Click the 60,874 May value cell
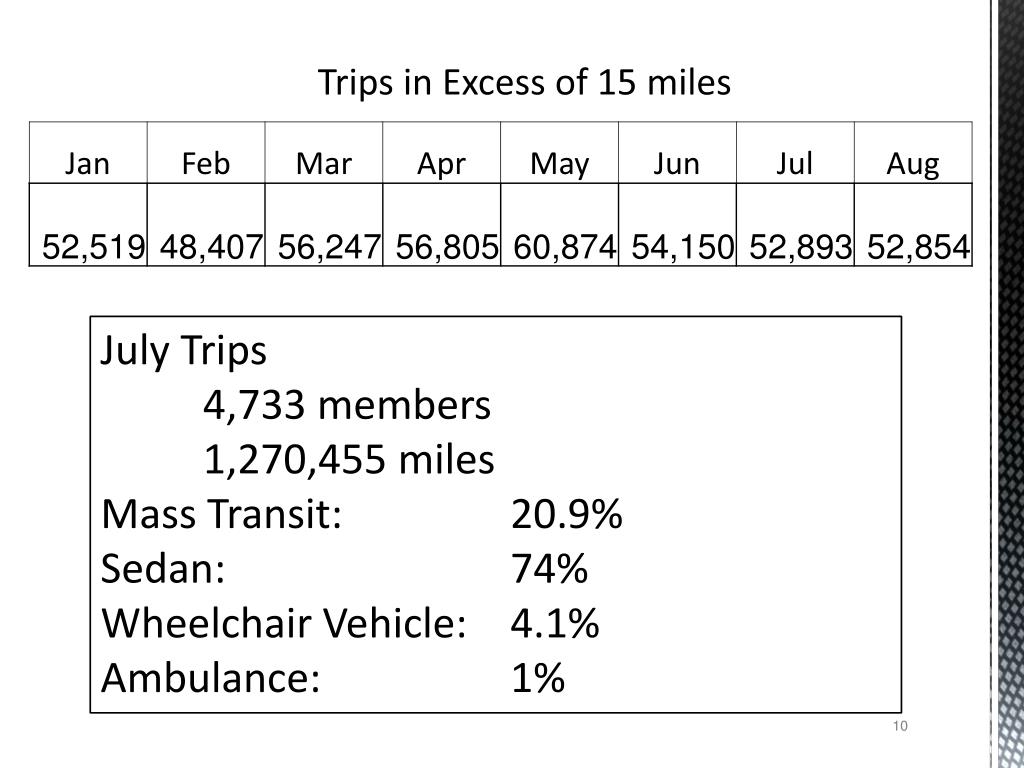The height and width of the screenshot is (768, 1024). 560,225
